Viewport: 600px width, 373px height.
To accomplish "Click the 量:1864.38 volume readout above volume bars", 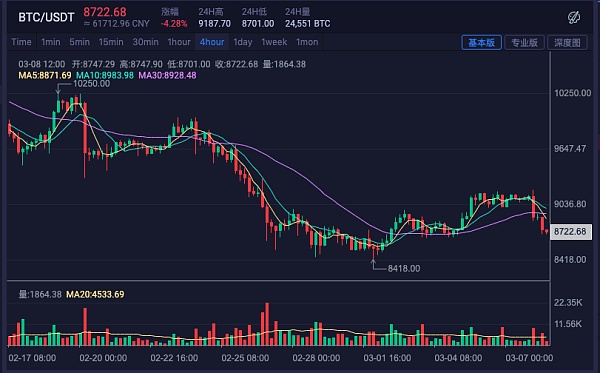I will pos(40,295).
